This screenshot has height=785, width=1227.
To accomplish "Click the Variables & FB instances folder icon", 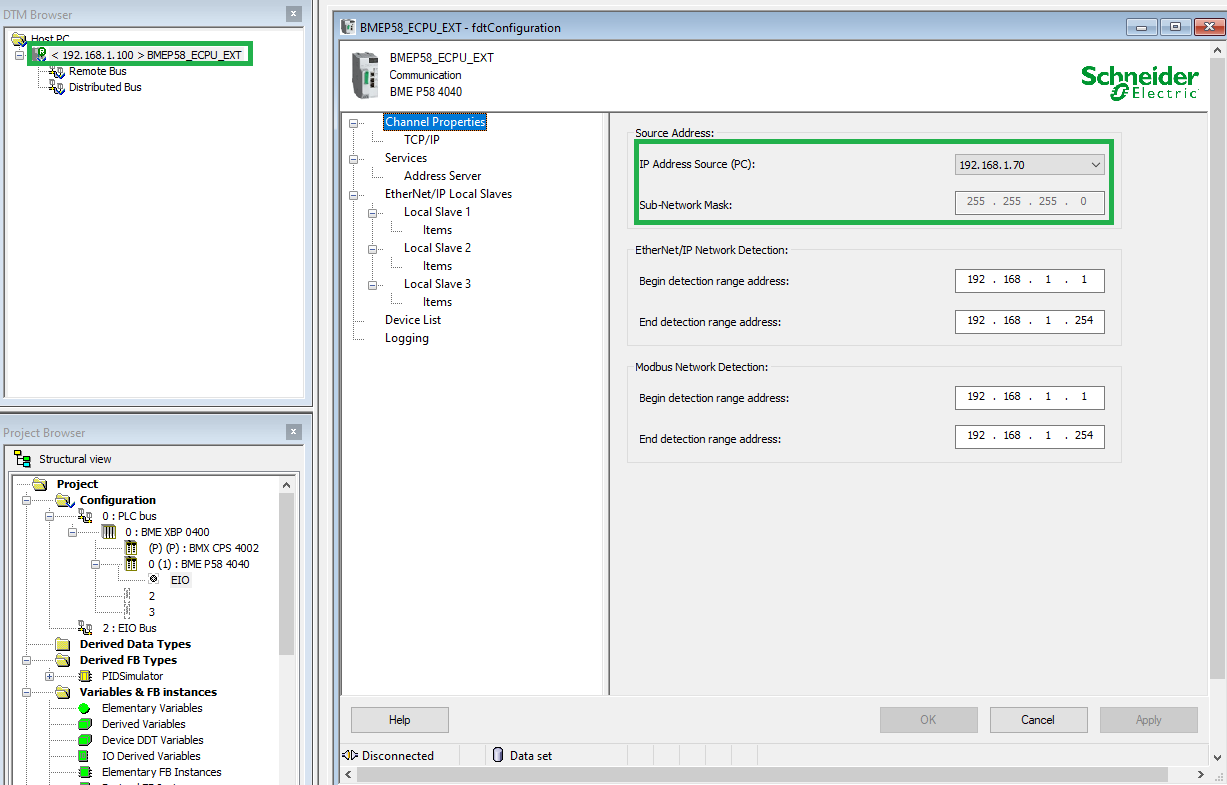I will (63, 692).
